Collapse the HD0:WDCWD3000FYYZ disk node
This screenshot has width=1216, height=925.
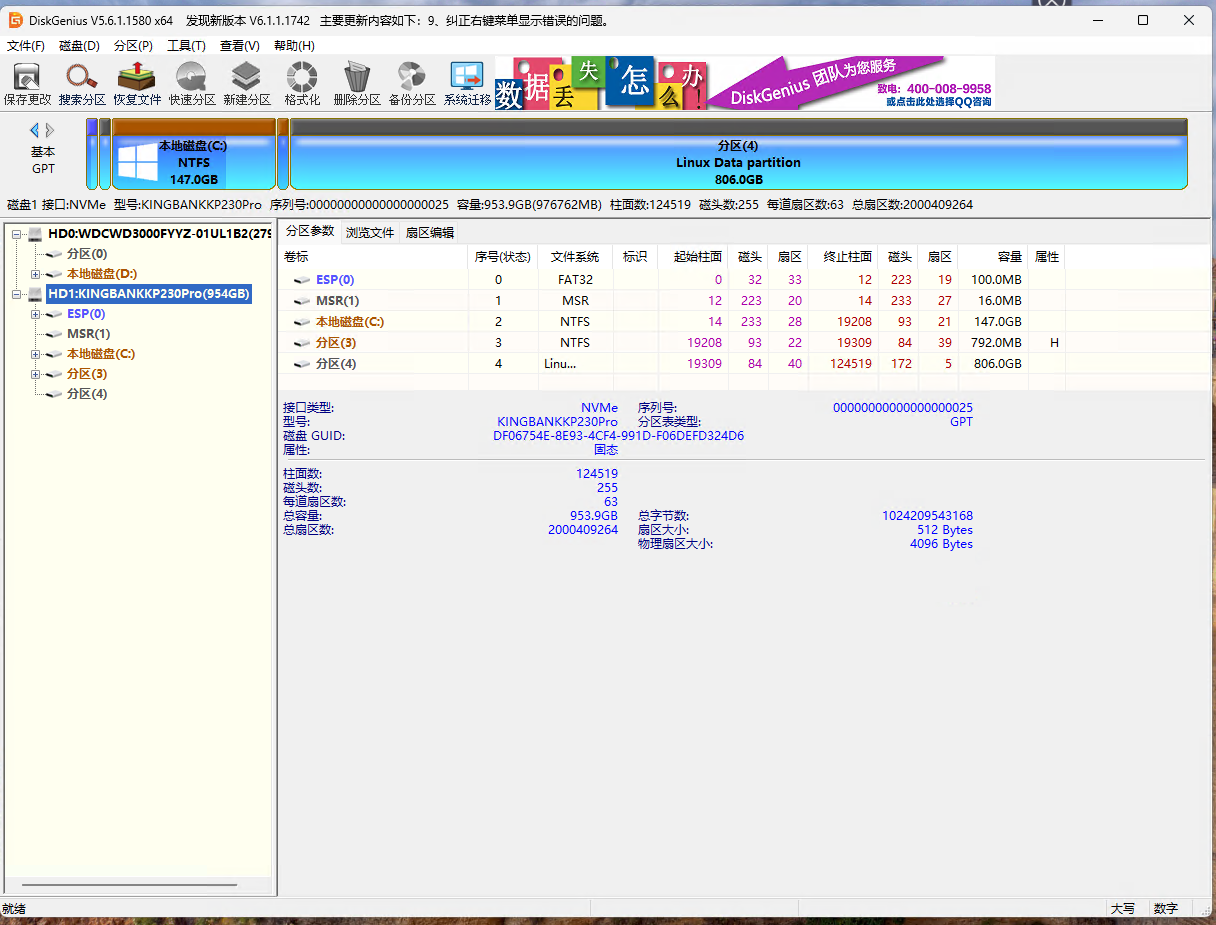(17, 234)
